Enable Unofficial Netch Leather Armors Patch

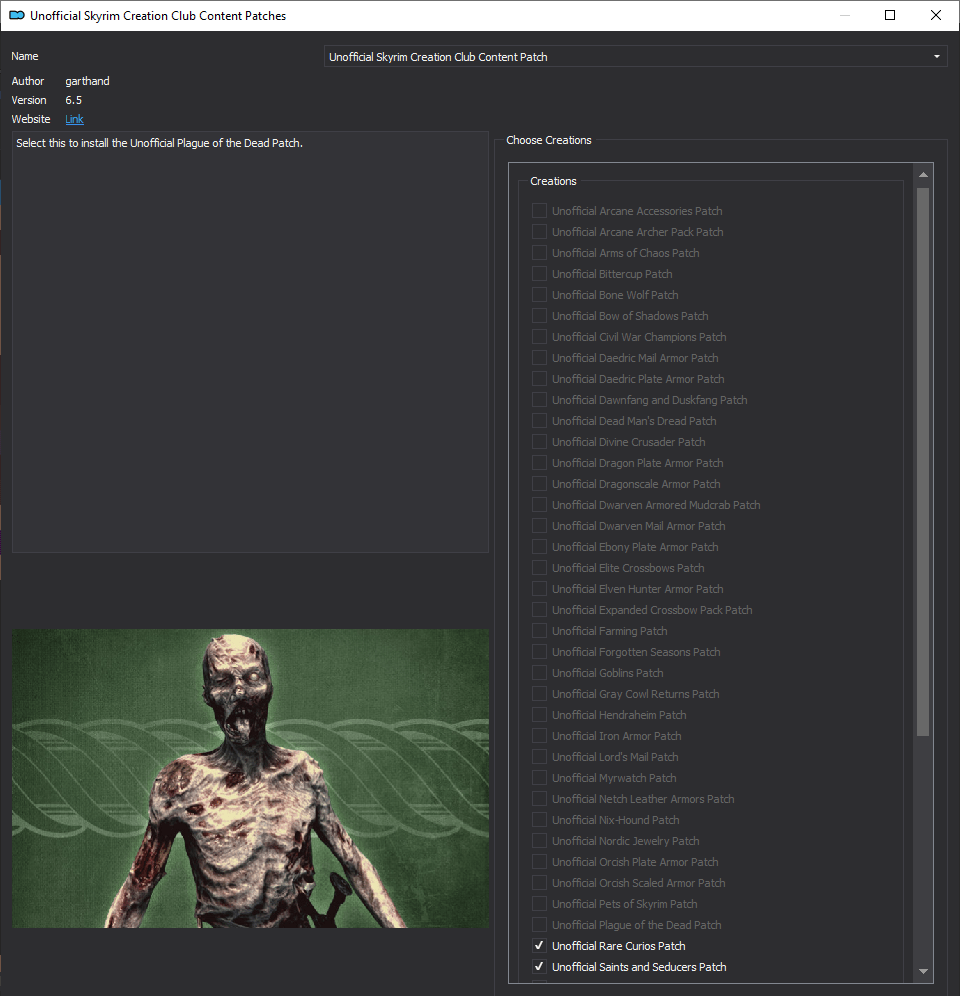point(539,797)
